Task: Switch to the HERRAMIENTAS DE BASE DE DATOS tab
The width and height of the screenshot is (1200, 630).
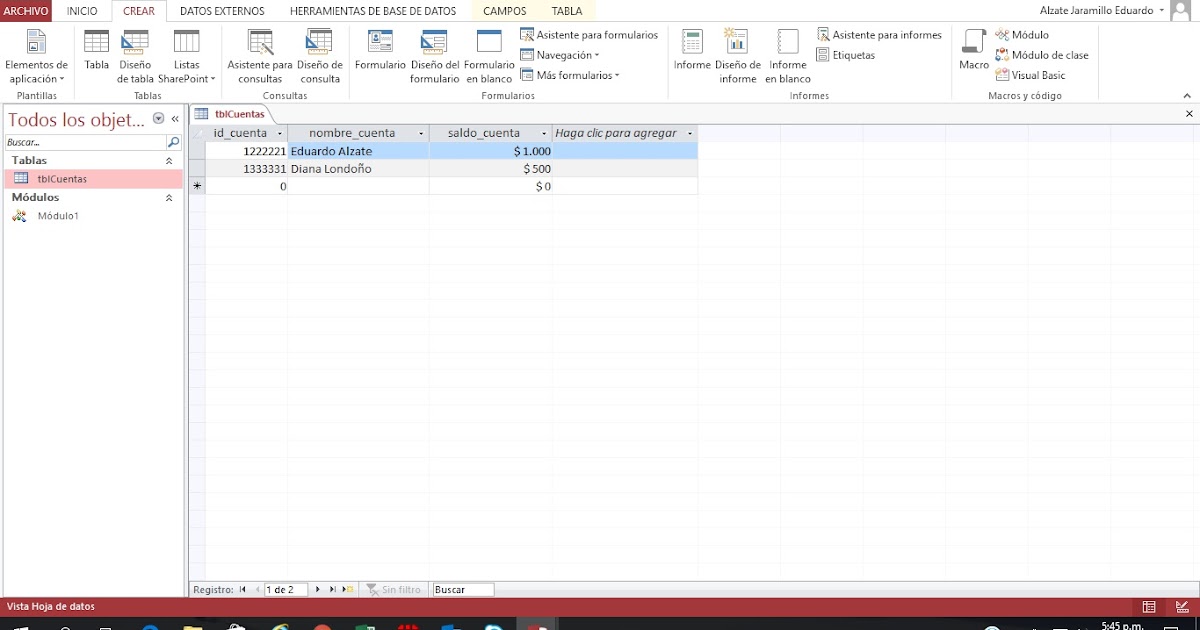Action: (x=373, y=11)
